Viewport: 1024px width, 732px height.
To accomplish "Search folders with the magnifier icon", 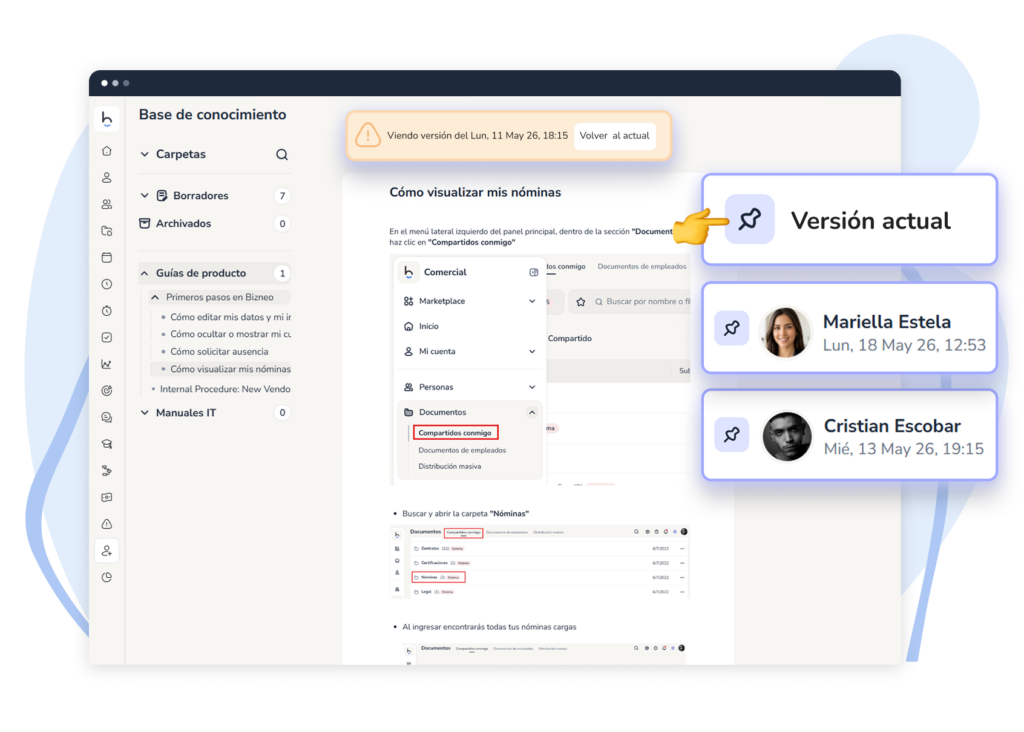I will (x=282, y=155).
